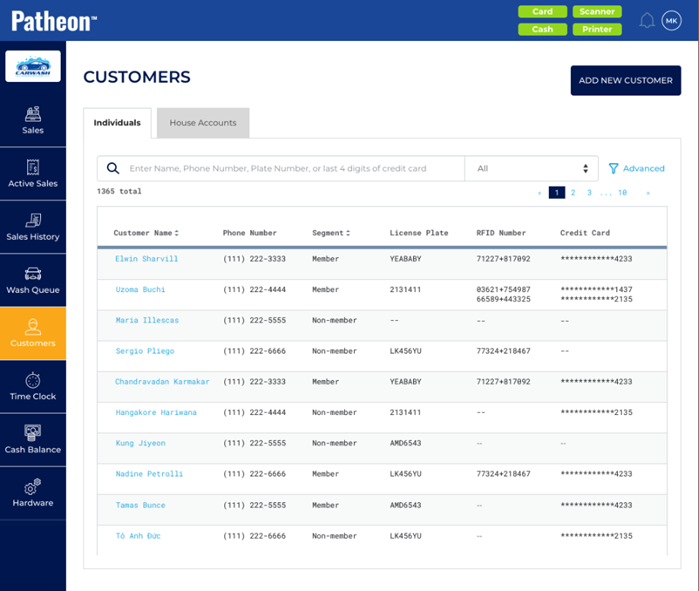Open the Wash Queue car icon
Viewport: 699px width, 591px height.
click(x=33, y=273)
